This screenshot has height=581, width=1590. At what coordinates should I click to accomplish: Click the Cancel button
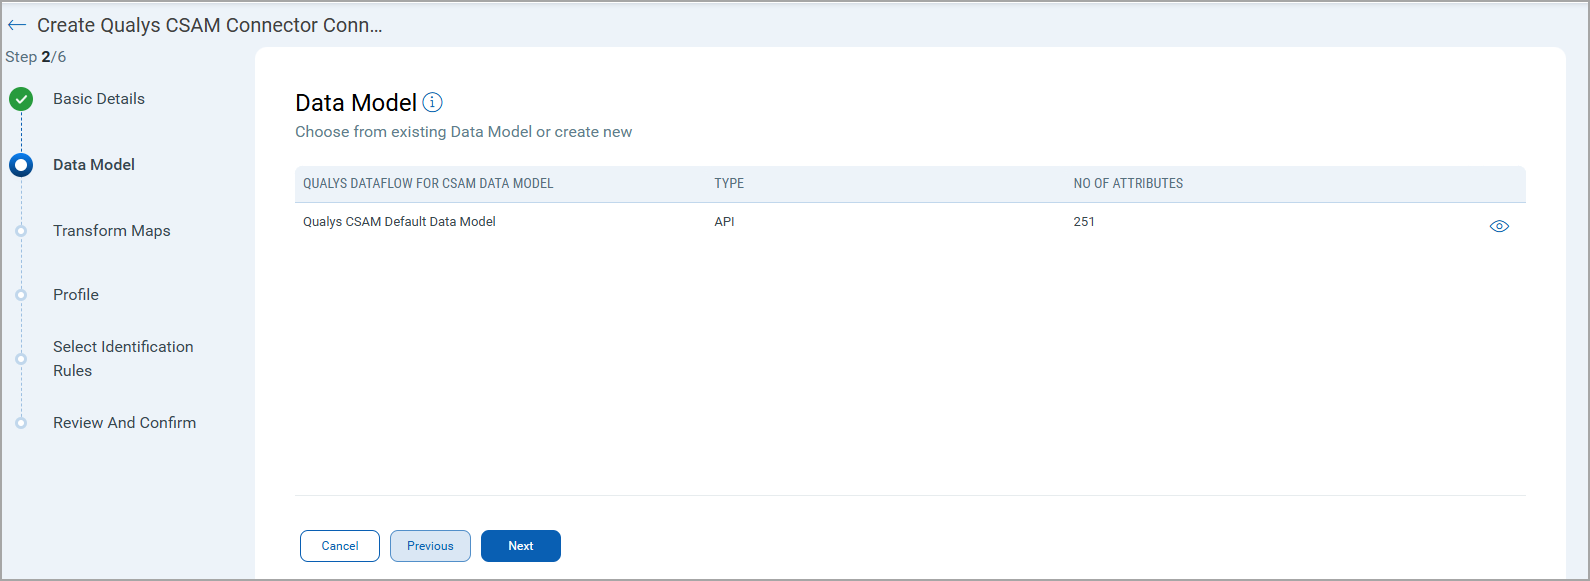click(340, 546)
